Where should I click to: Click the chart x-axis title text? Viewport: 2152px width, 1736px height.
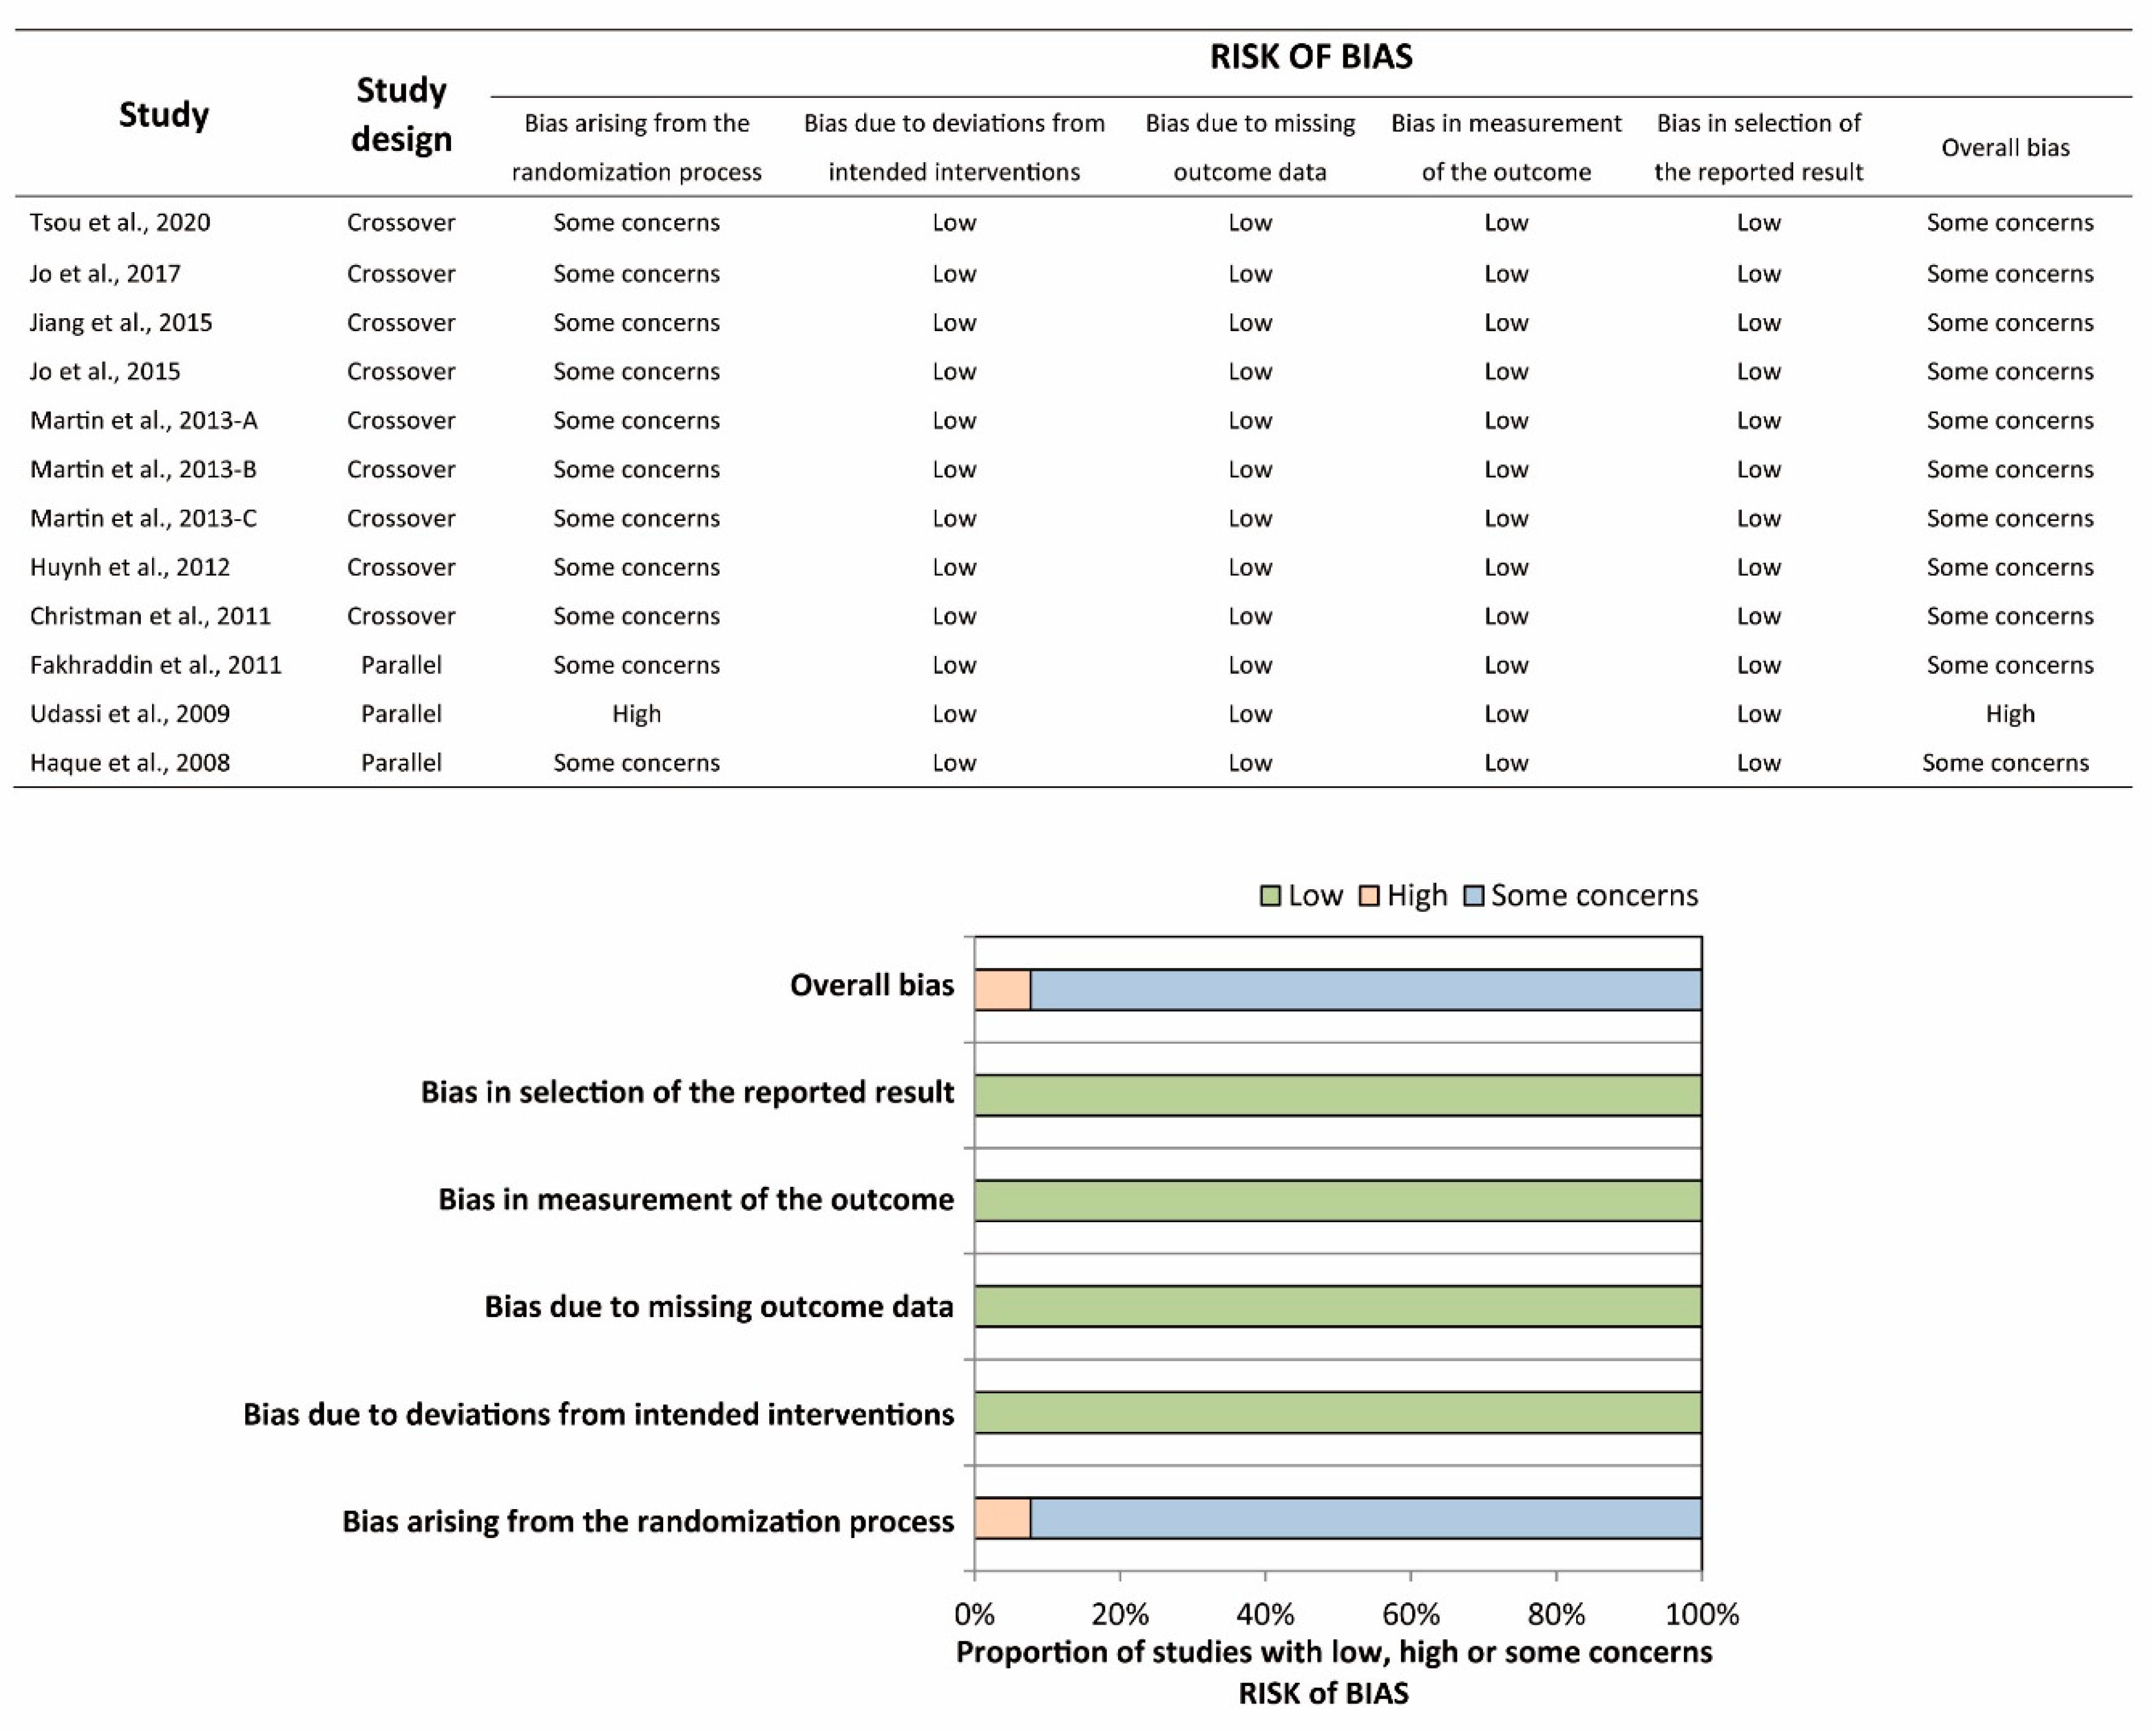point(1333,1672)
